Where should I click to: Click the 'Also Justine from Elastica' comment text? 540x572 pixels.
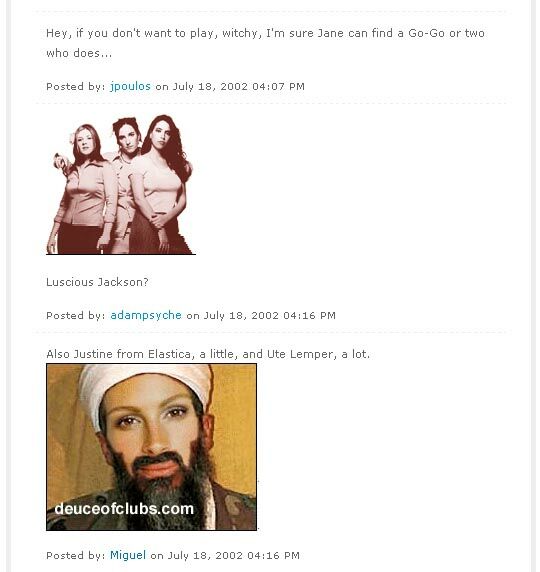[x=208, y=354]
